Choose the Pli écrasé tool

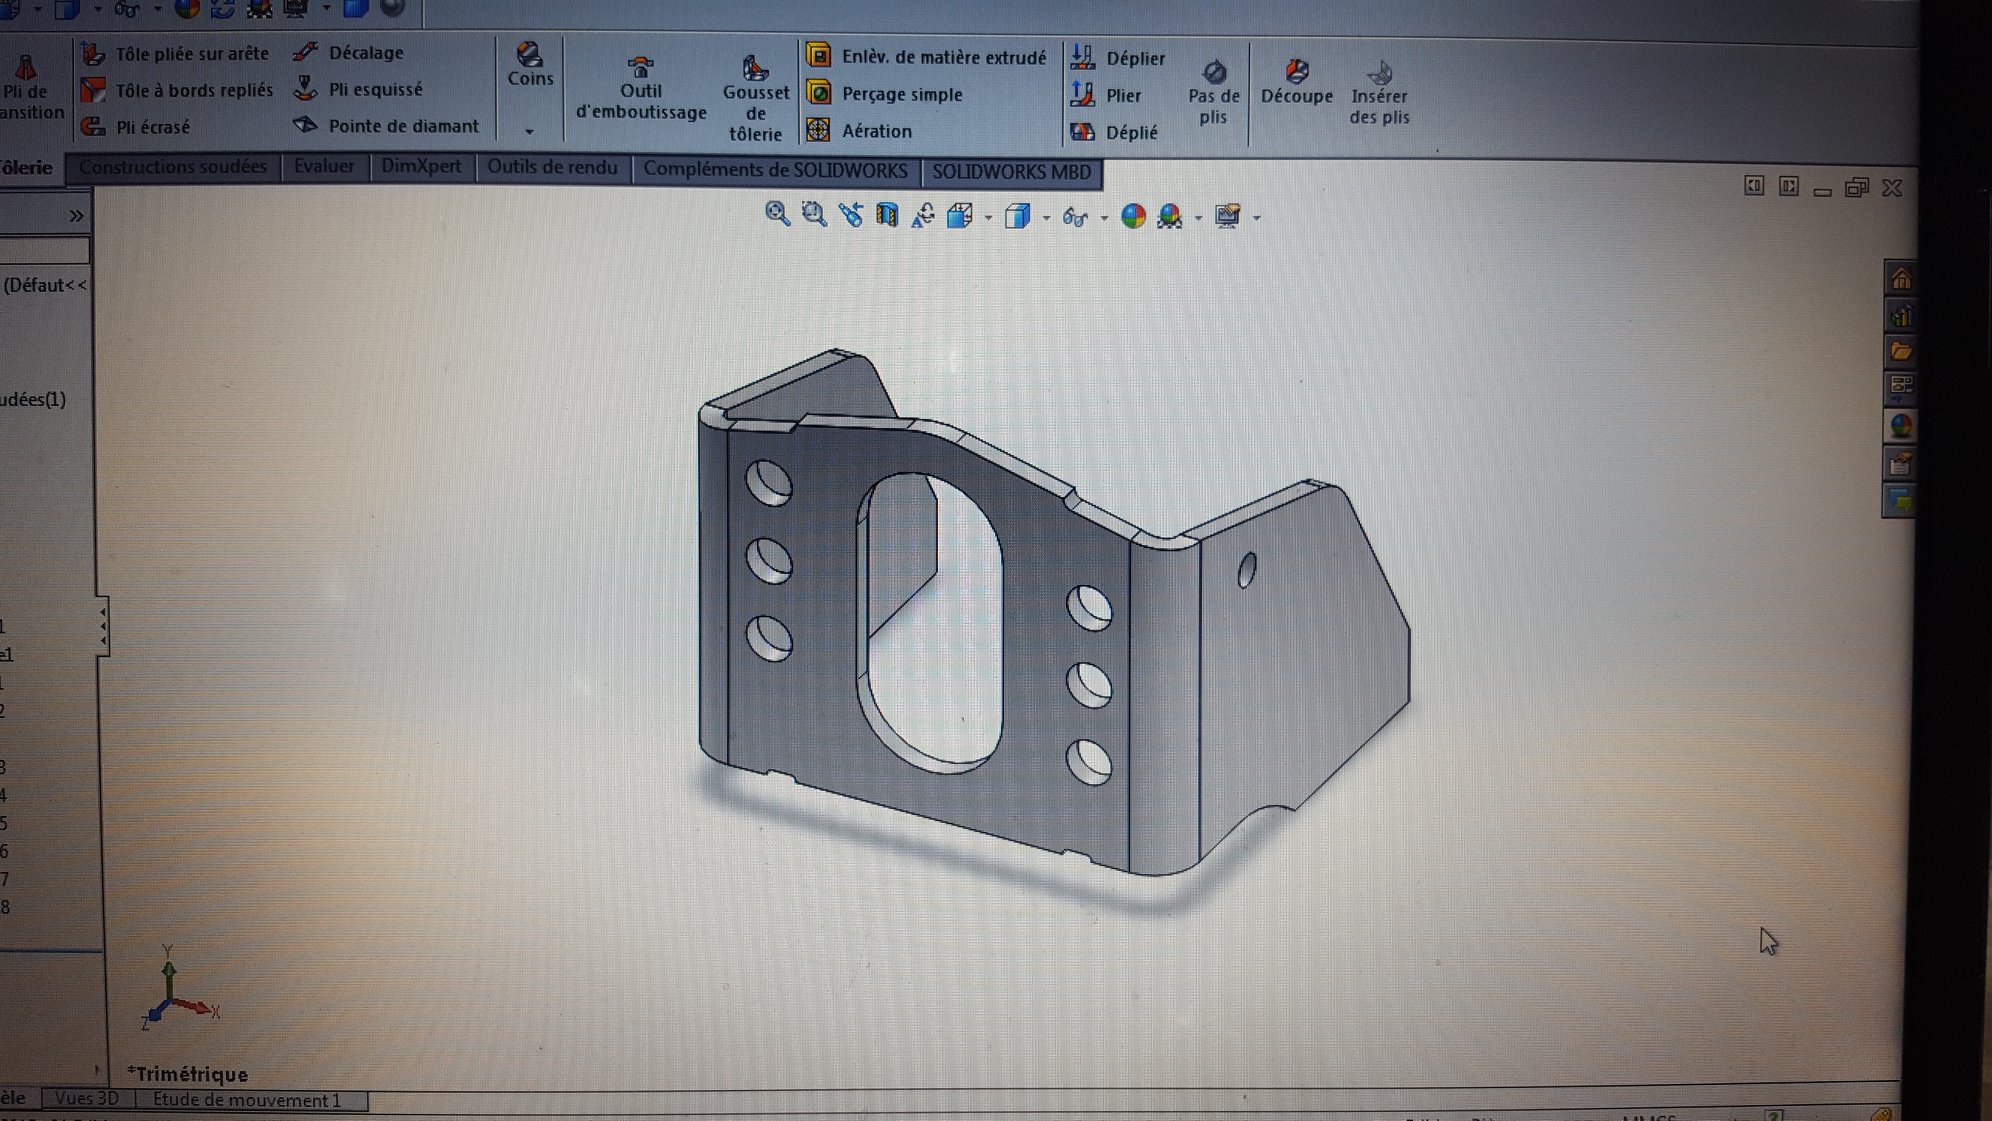coord(135,126)
